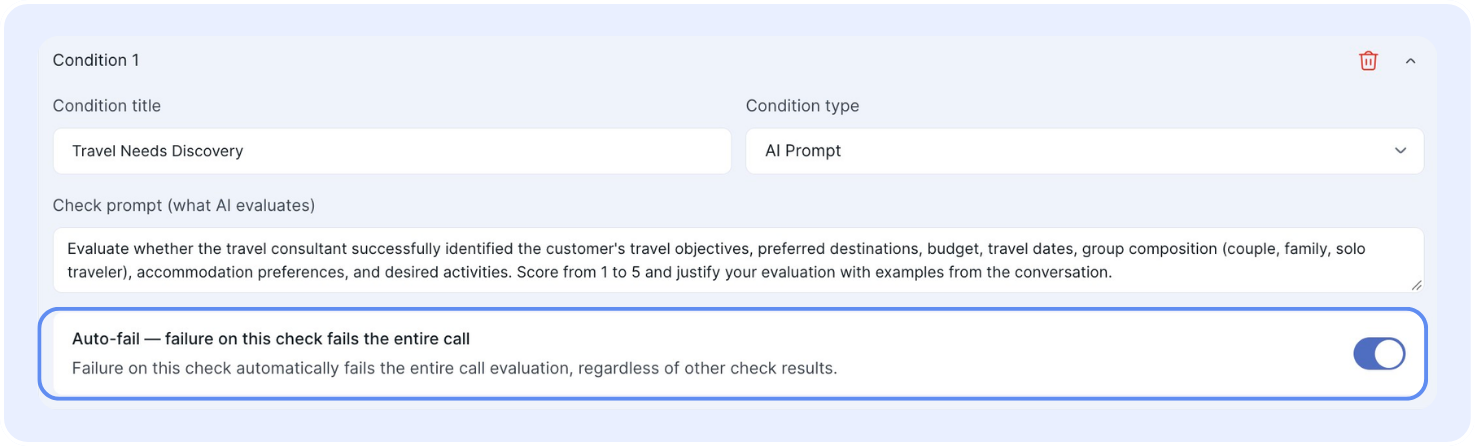Viewport: 1475px width, 447px height.
Task: Click the Auto-fail heading text
Action: [271, 339]
